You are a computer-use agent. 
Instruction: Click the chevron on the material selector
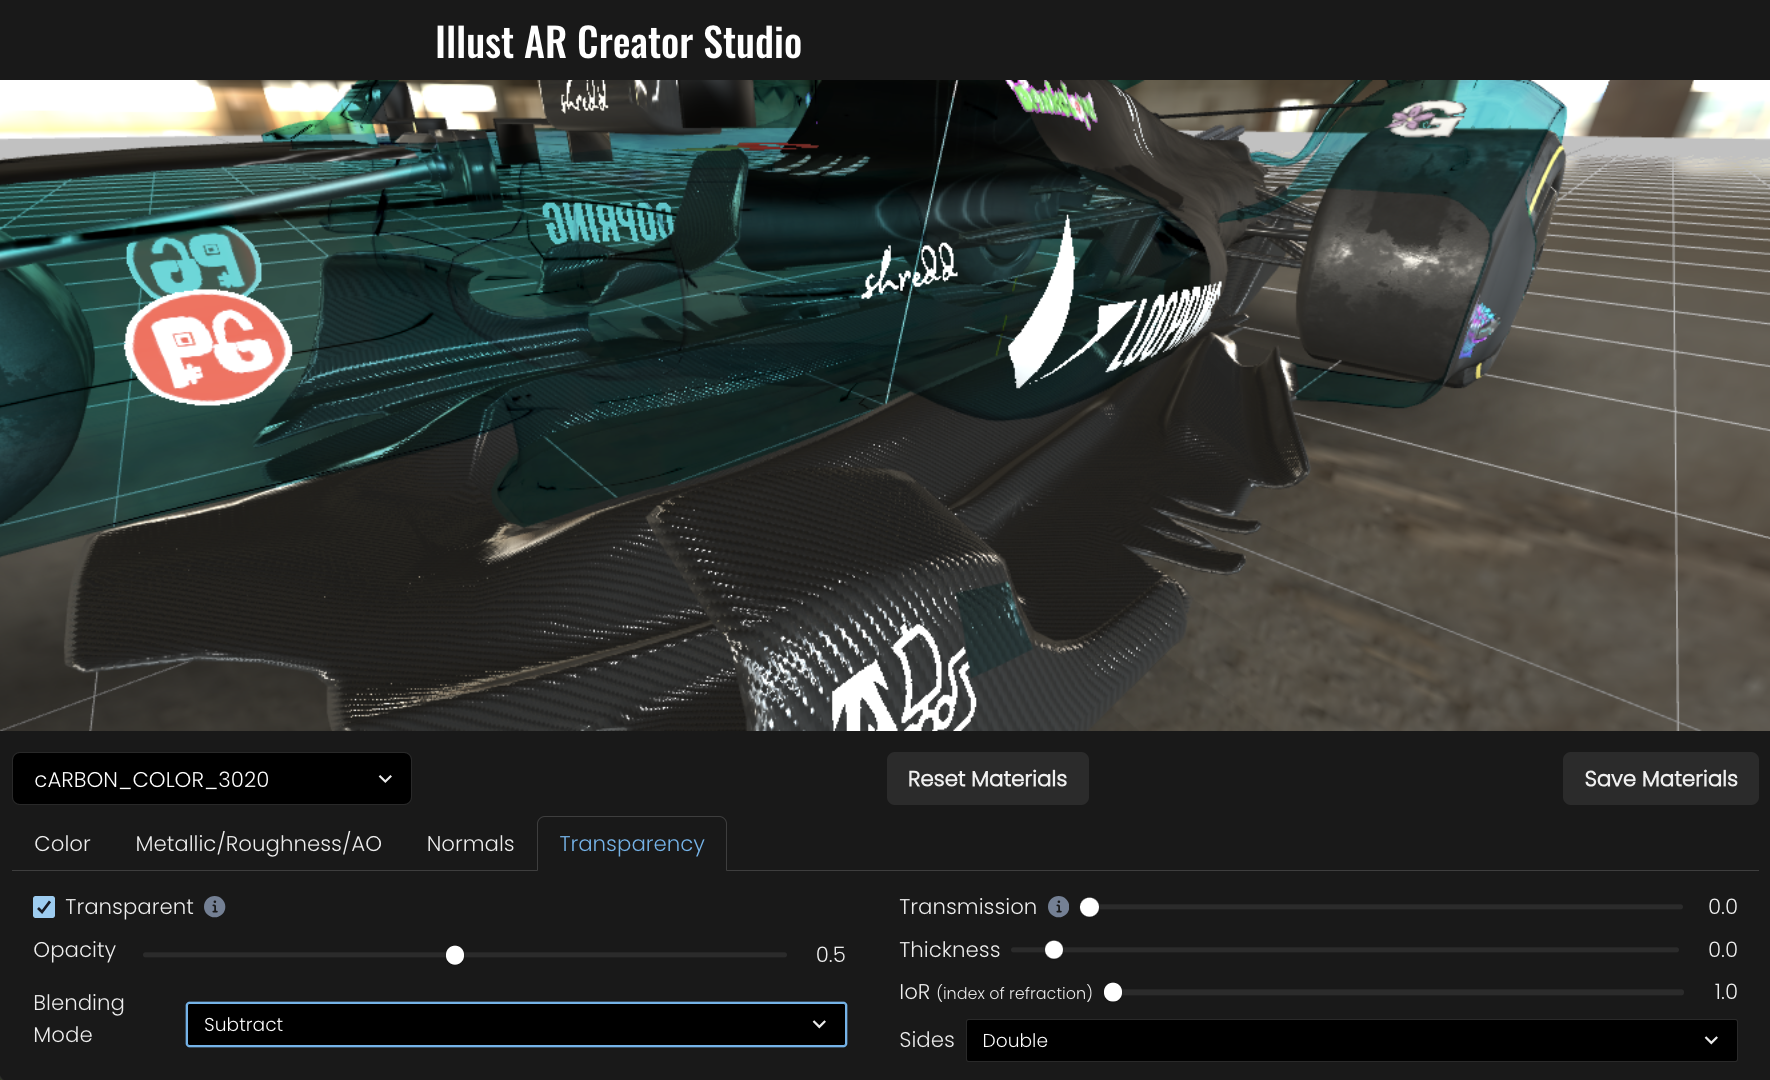pos(385,779)
